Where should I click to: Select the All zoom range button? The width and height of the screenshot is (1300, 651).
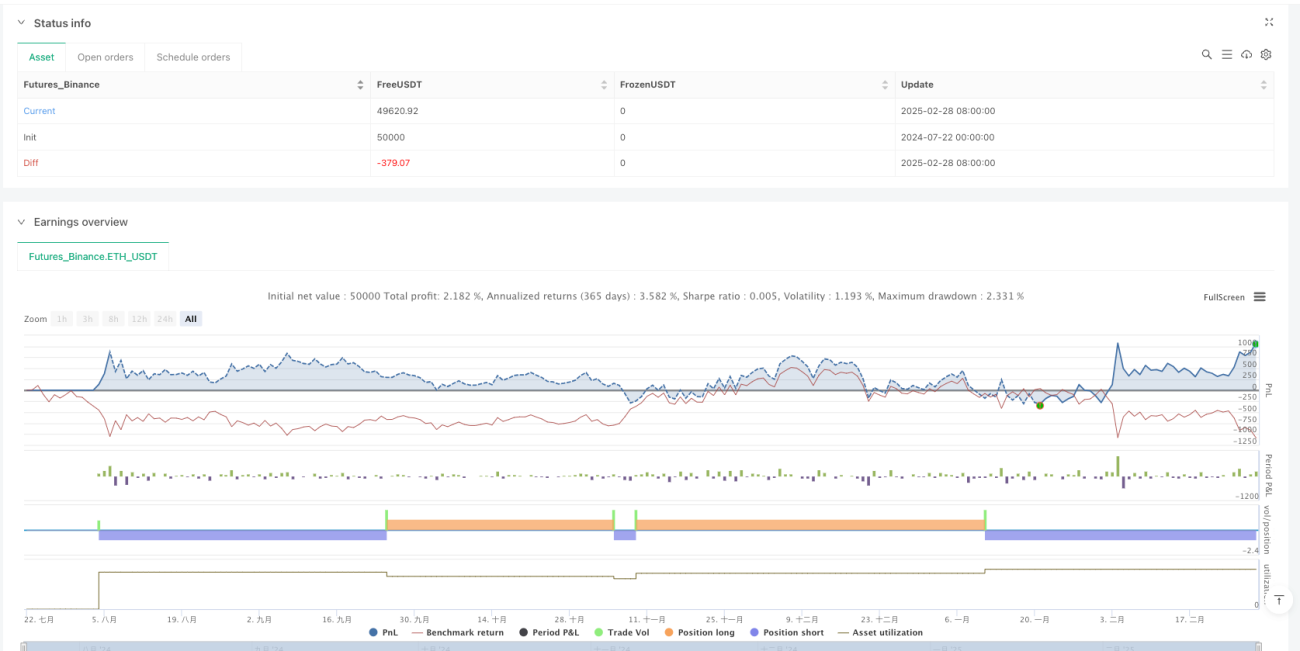191,319
